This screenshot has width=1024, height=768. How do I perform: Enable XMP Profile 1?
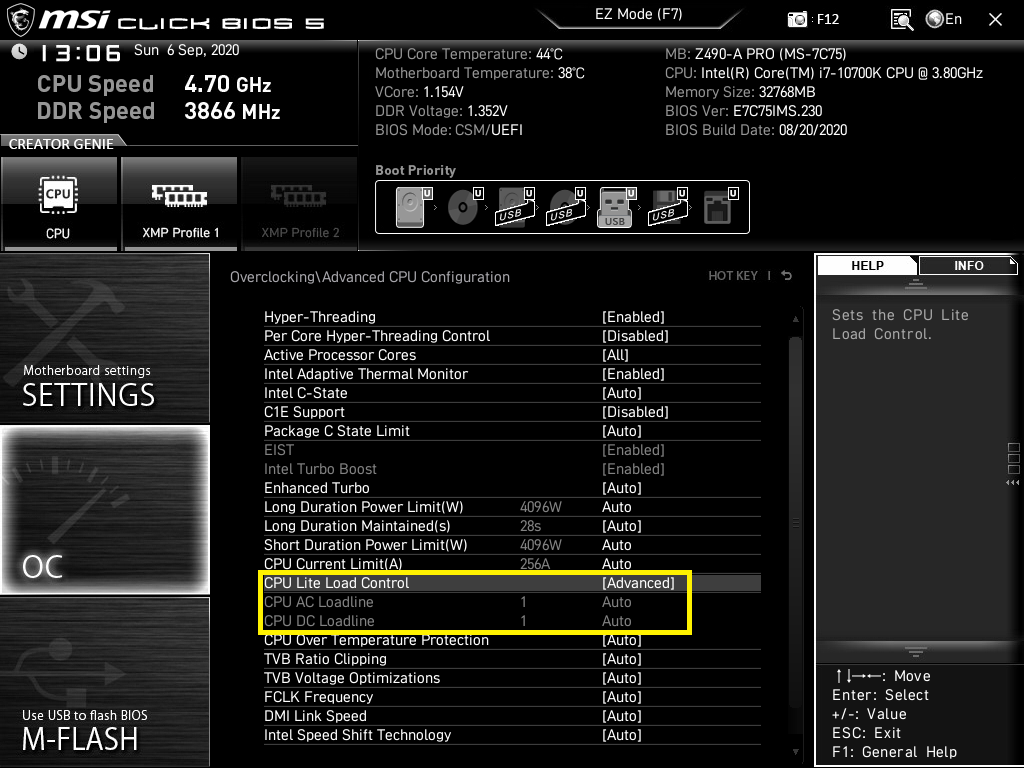click(180, 204)
